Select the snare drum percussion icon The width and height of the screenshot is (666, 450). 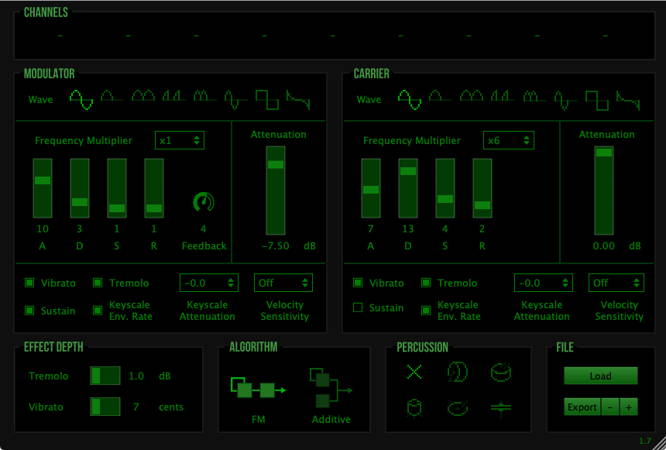click(x=501, y=372)
